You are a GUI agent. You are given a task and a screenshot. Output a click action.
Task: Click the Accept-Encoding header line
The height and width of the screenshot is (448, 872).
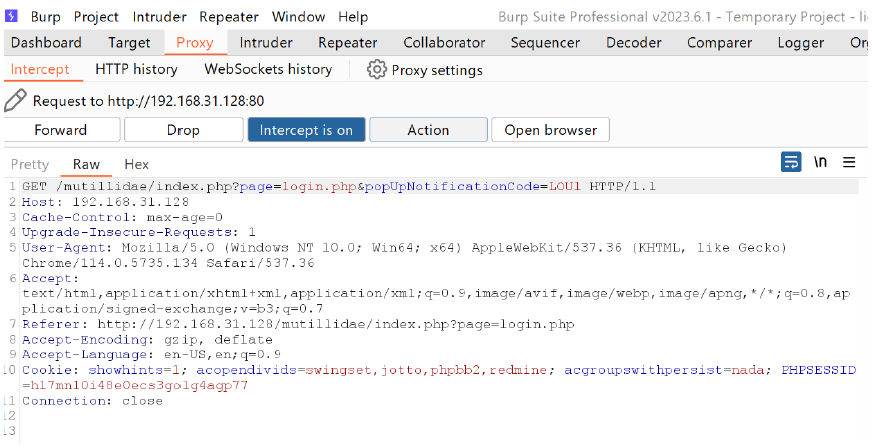[x=147, y=340]
